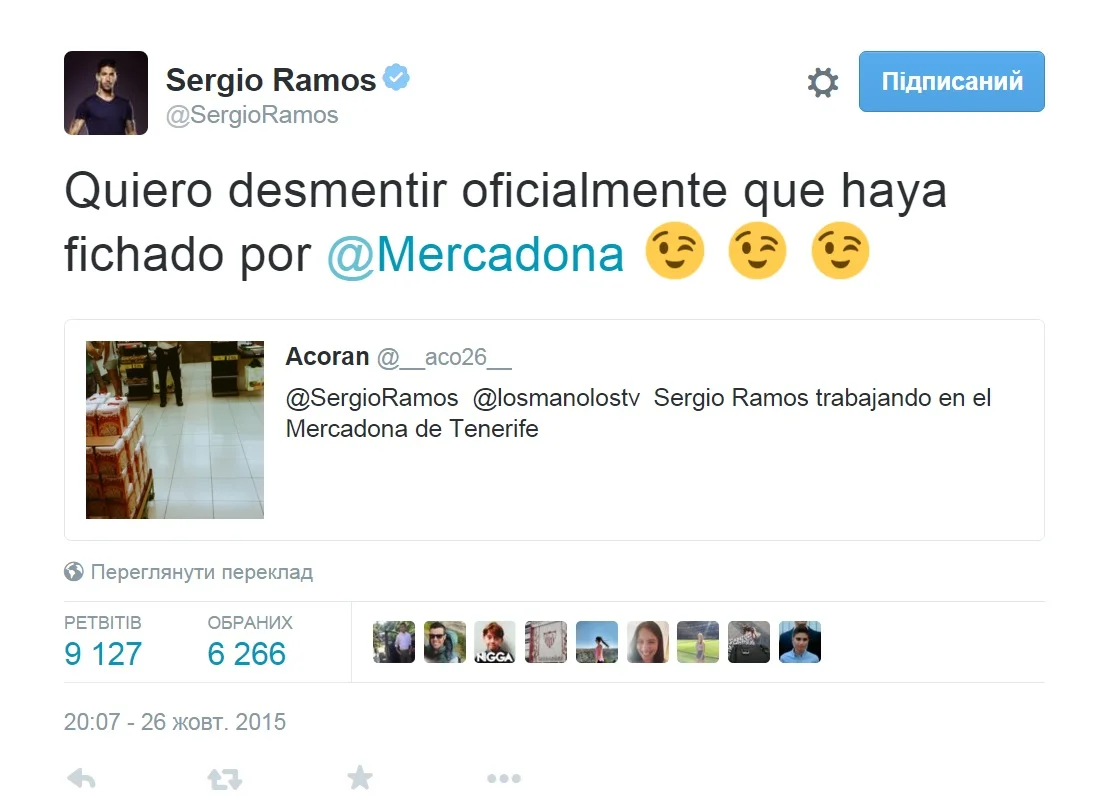
Task: Toggle the Підписаний follow button
Action: click(x=951, y=82)
